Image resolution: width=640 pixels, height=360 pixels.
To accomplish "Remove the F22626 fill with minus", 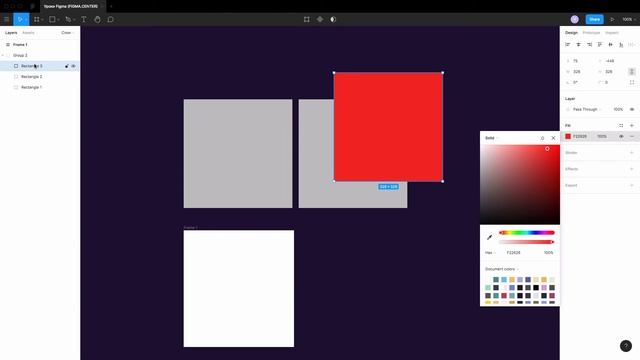I will 632,136.
